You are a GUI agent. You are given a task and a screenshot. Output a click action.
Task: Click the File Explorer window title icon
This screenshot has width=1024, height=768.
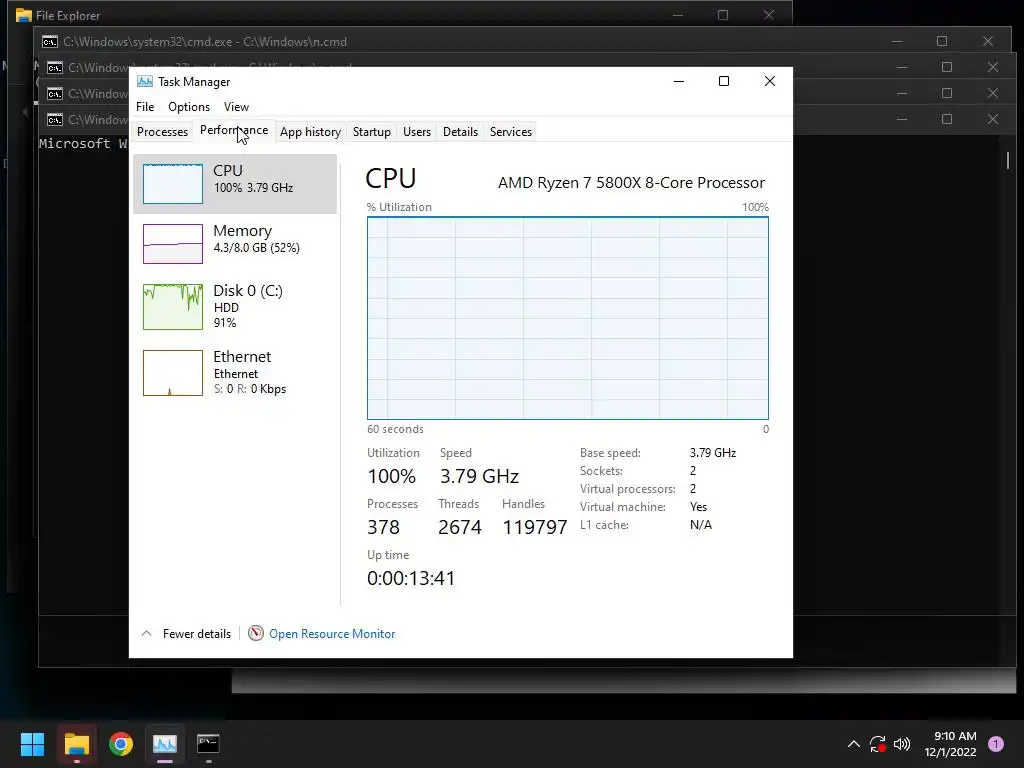(x=24, y=15)
